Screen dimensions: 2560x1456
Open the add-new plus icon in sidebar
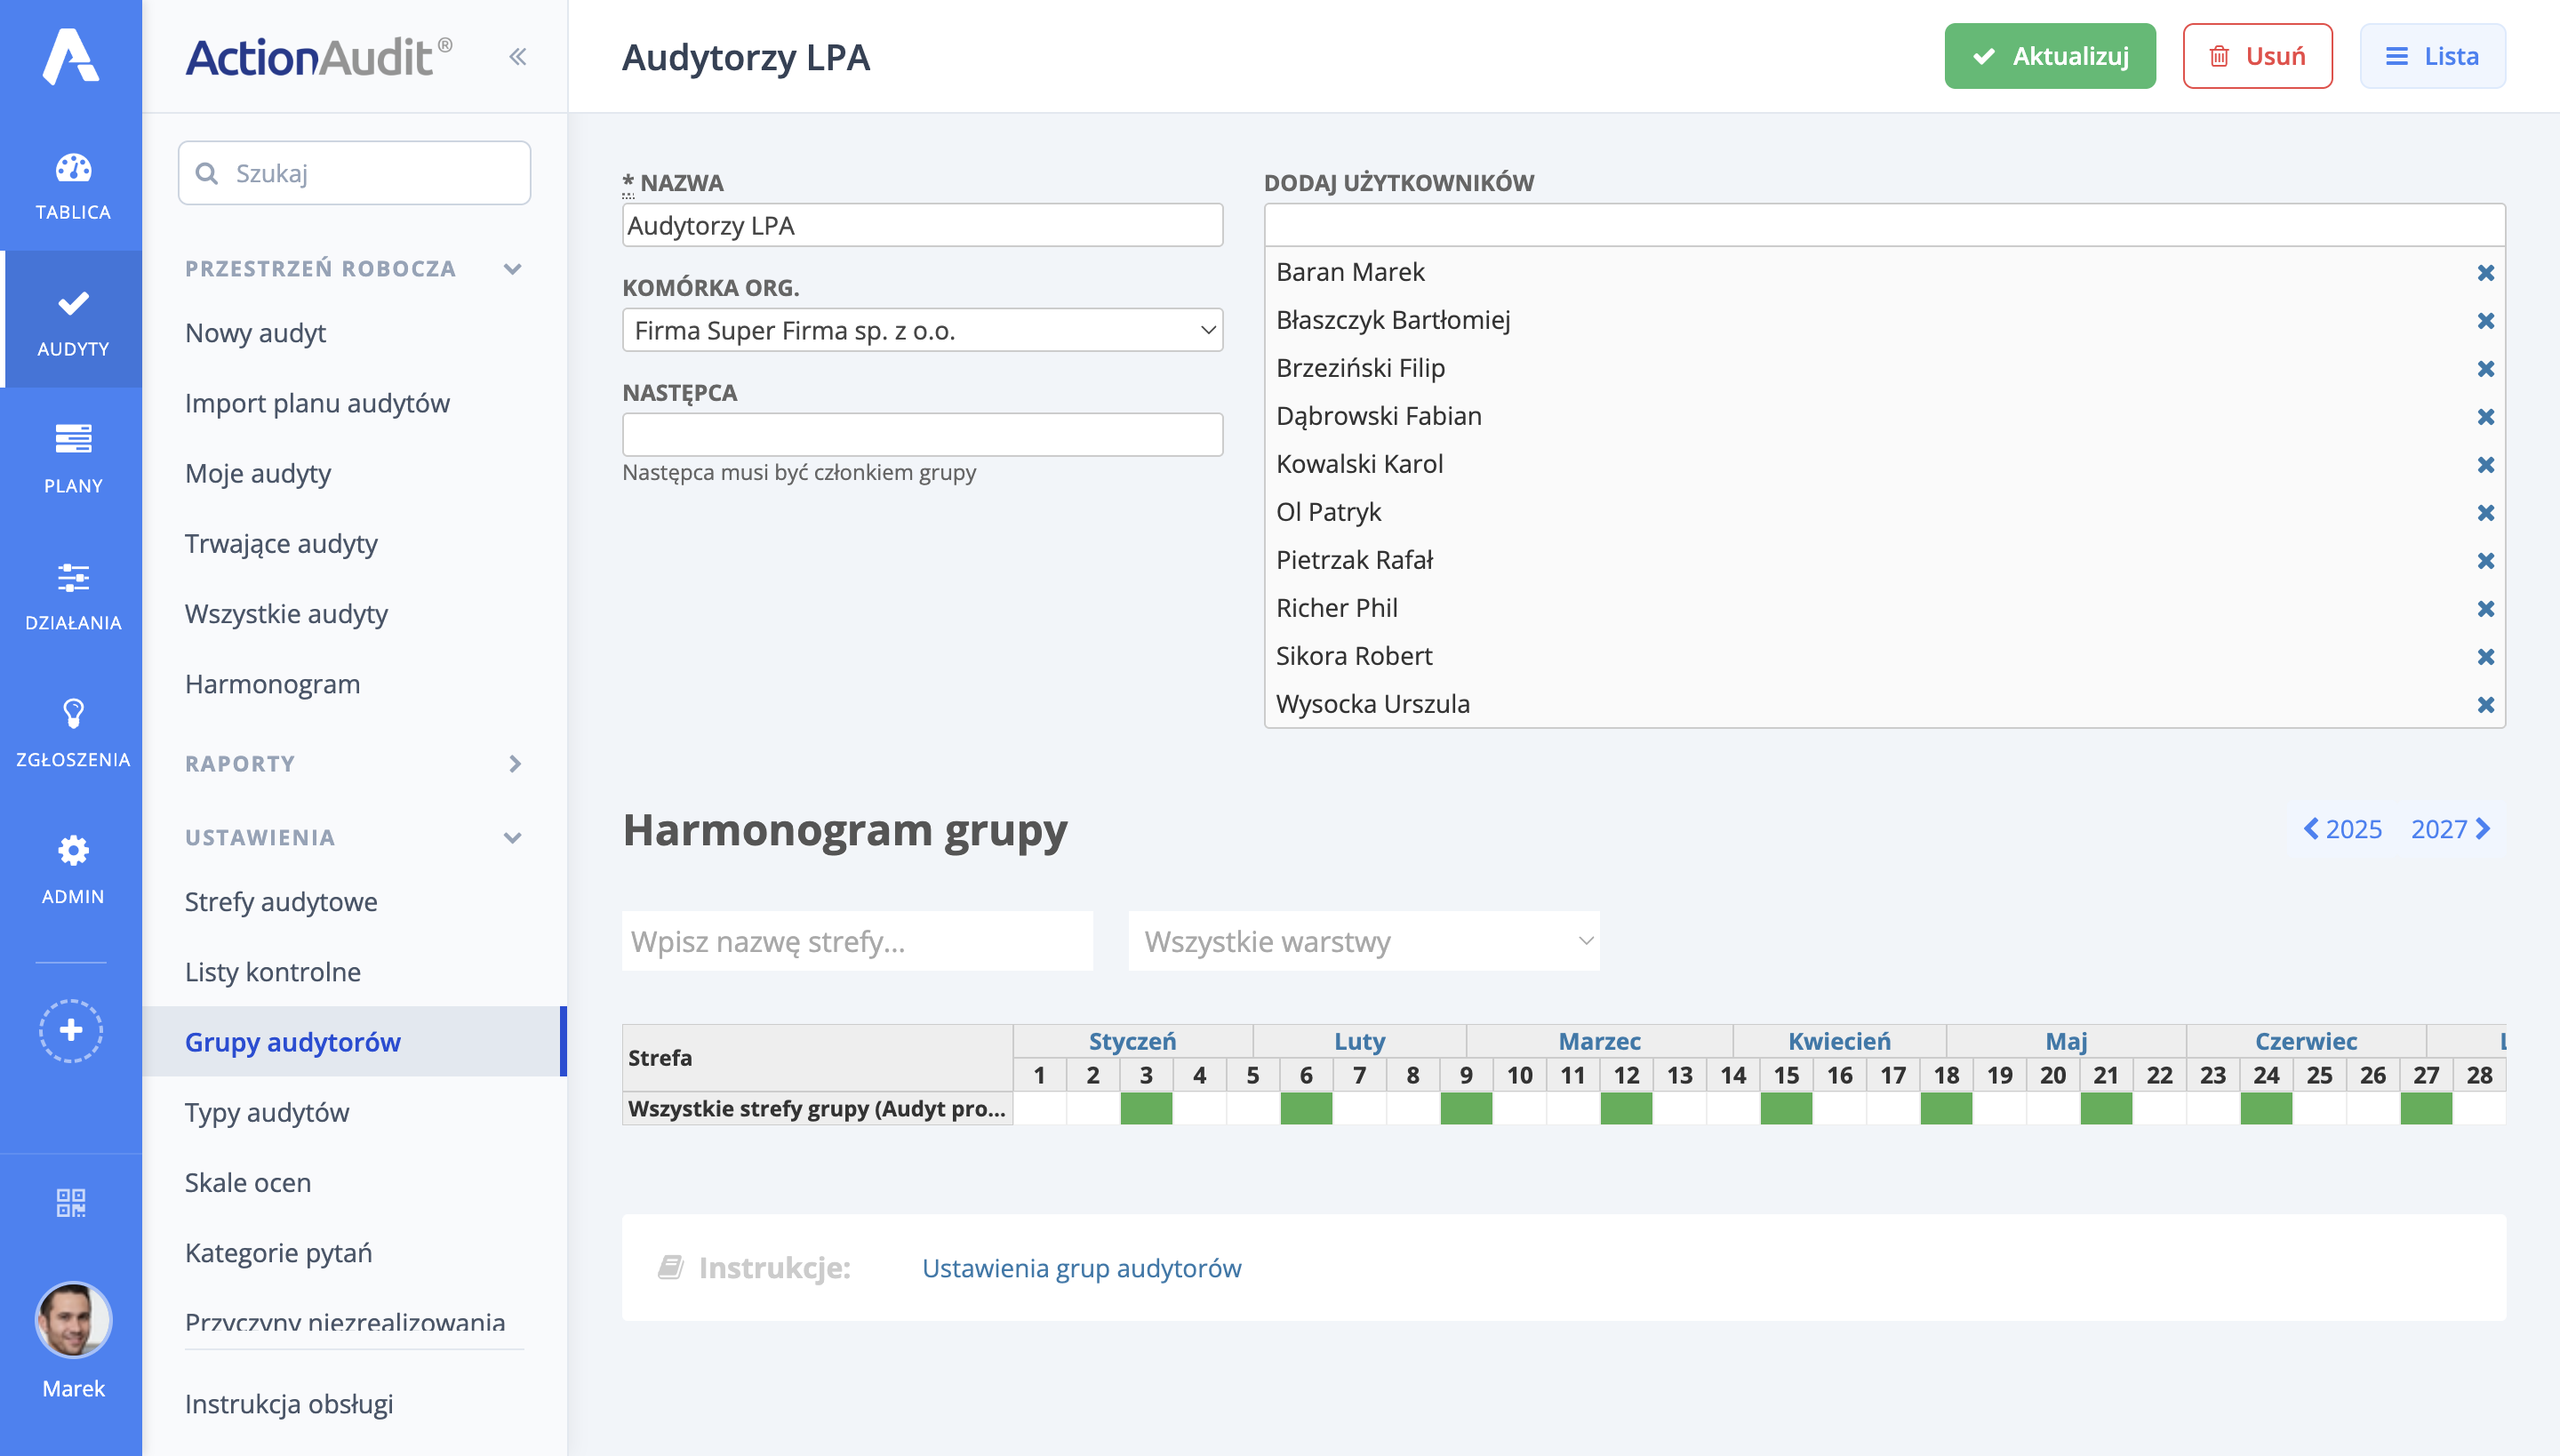tap(71, 1030)
